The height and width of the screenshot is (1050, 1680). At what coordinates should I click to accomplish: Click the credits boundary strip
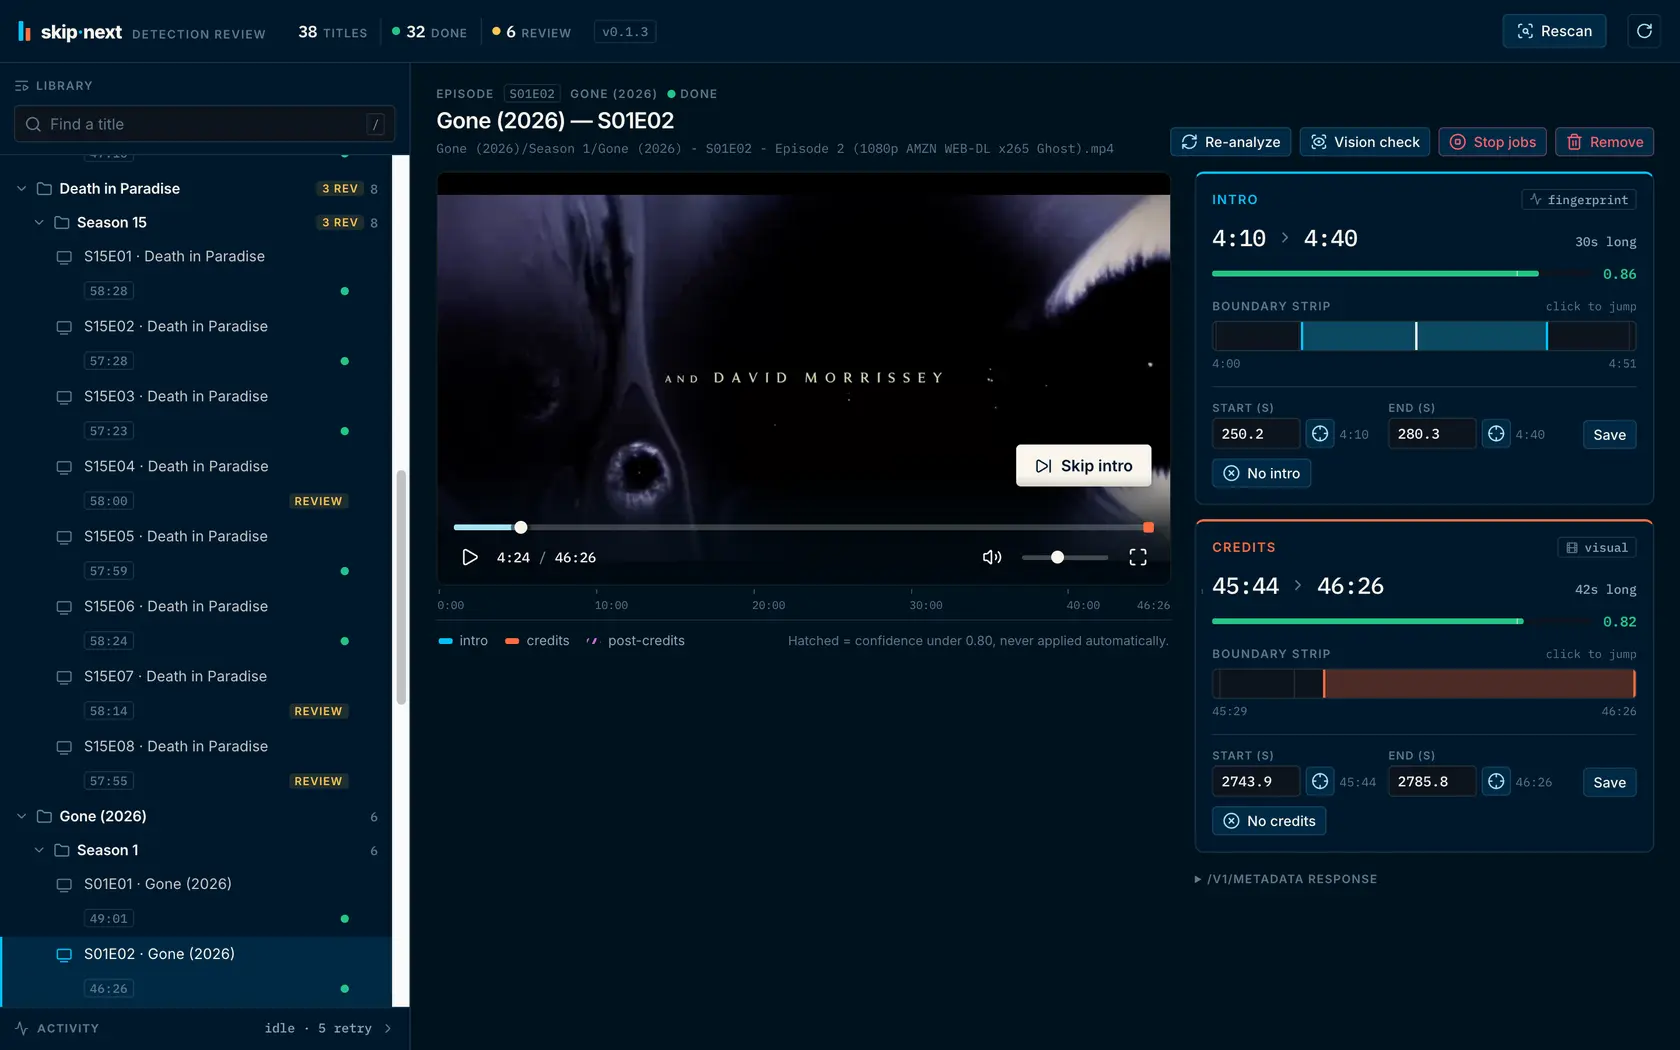pos(1424,684)
